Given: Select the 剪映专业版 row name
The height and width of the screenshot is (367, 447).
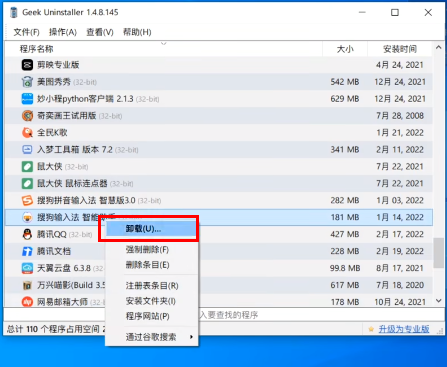Looking at the screenshot, I should [x=58, y=65].
